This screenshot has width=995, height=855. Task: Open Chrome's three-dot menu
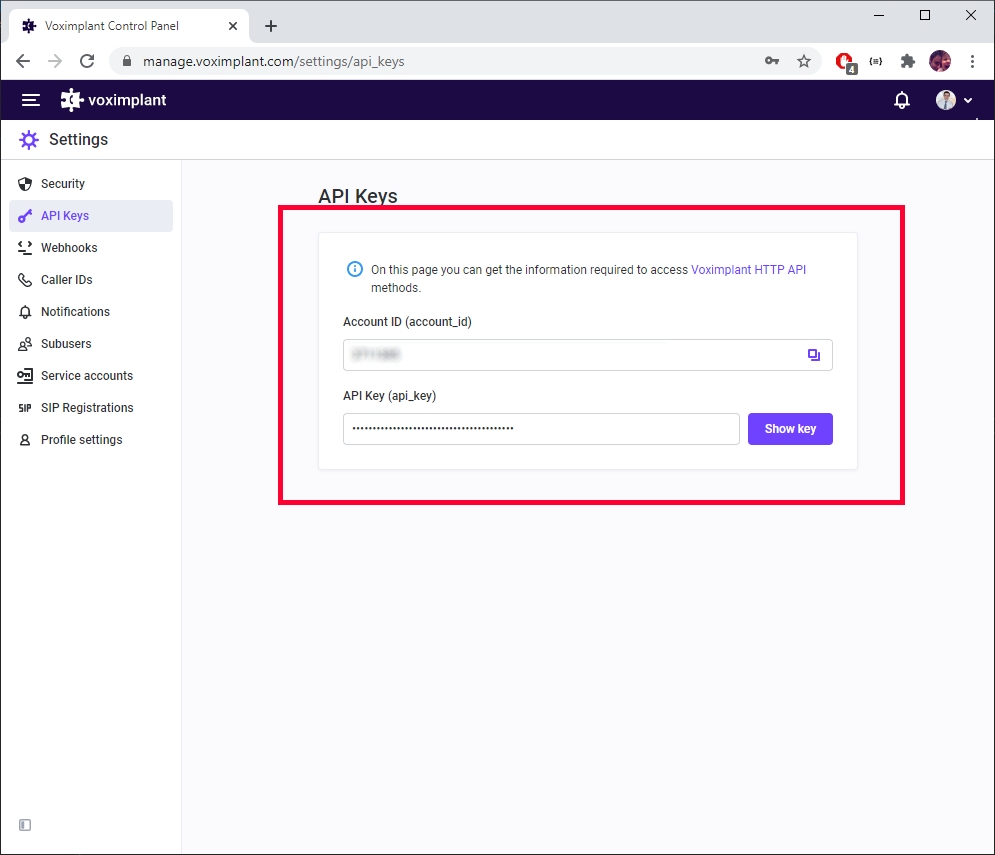(972, 61)
